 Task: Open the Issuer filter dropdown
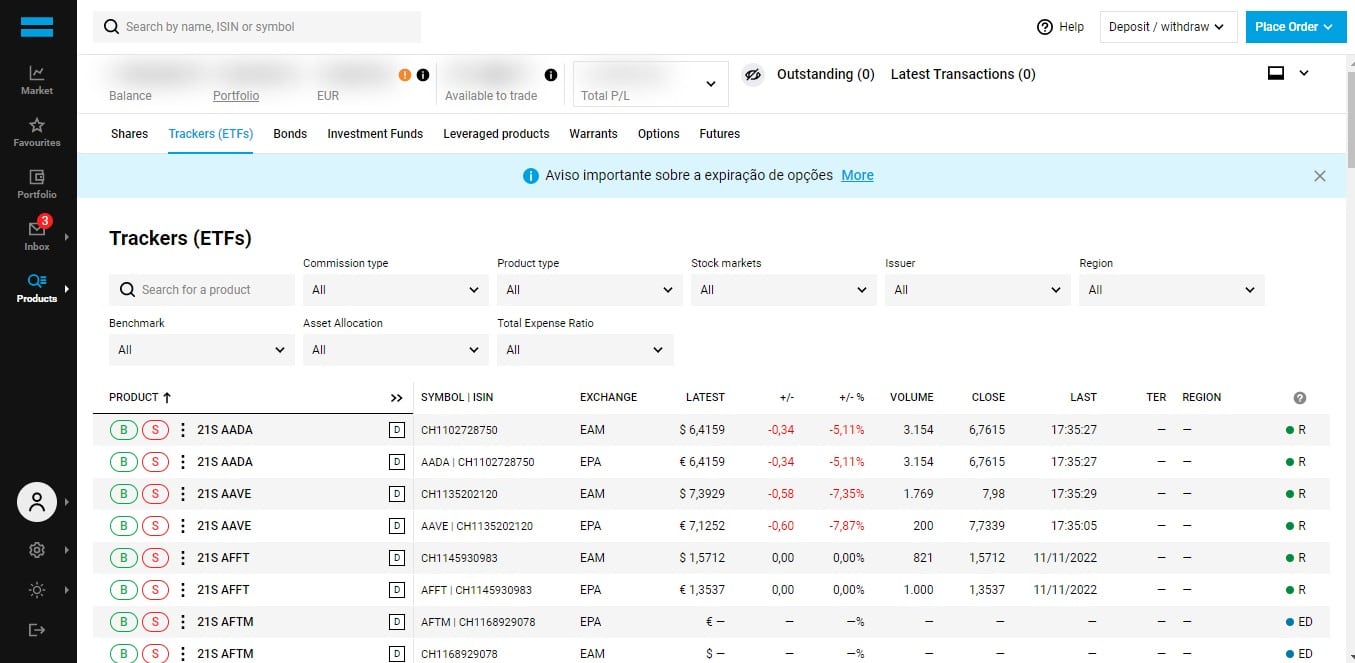(x=977, y=289)
